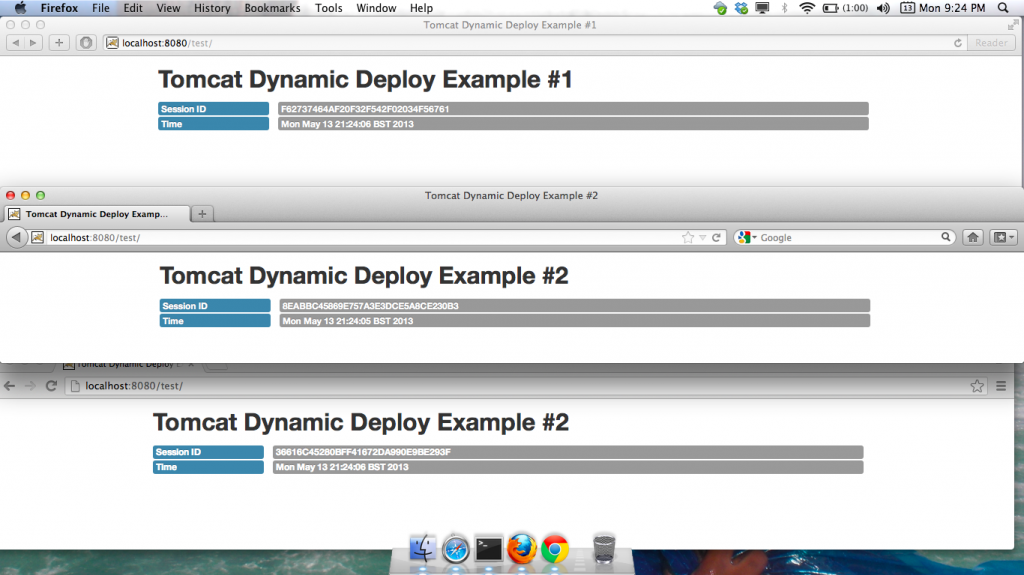Click Safari's Reader button
Viewport: 1024px width, 575px height.
pyautogui.click(x=991, y=43)
